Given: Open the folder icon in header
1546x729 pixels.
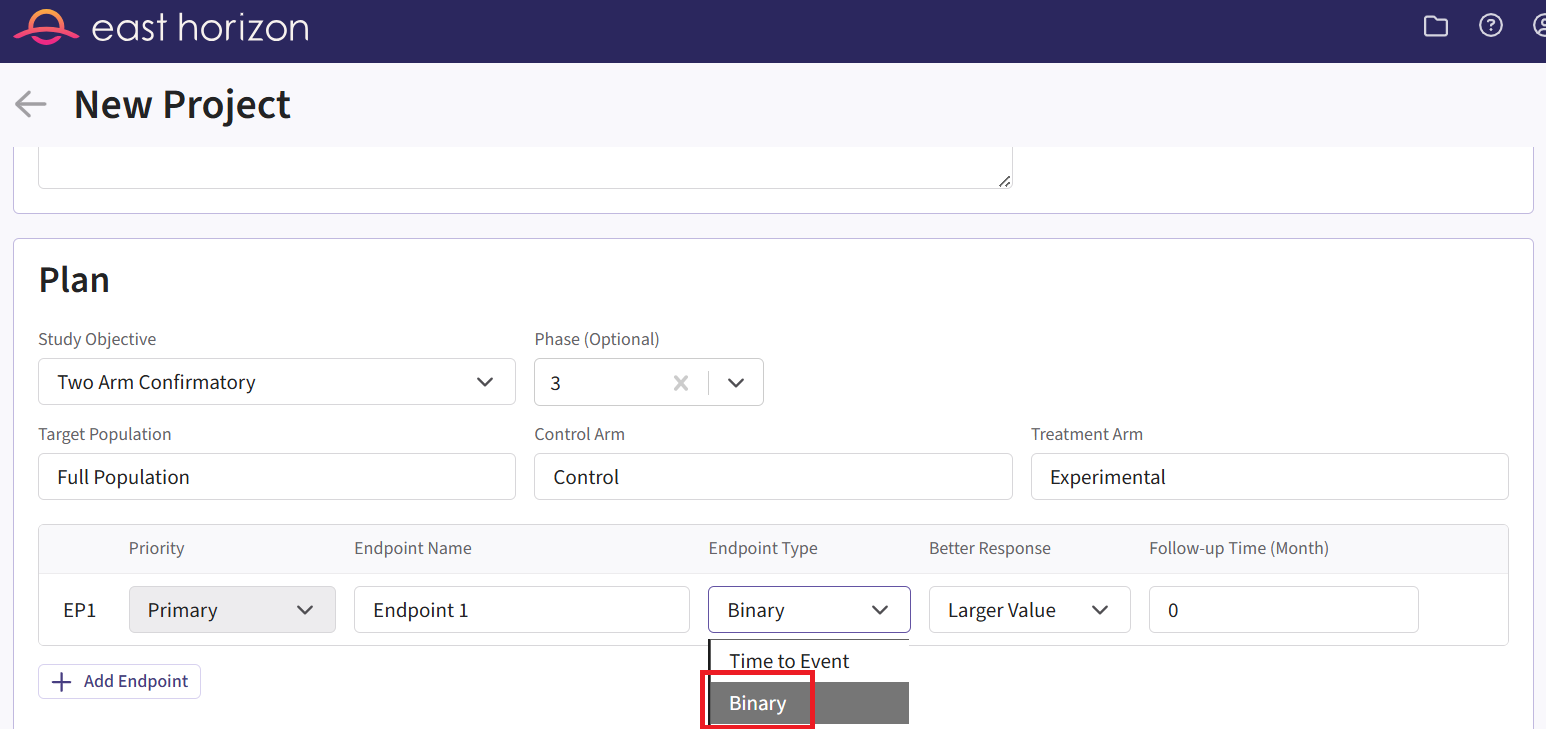Looking at the screenshot, I should (x=1435, y=27).
